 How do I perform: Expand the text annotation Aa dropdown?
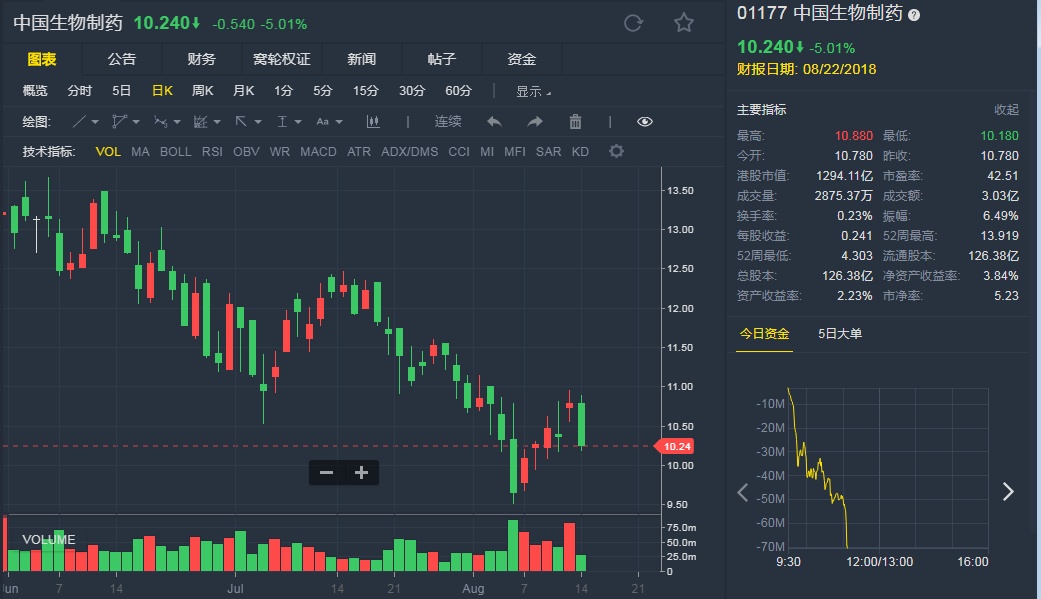coord(327,122)
